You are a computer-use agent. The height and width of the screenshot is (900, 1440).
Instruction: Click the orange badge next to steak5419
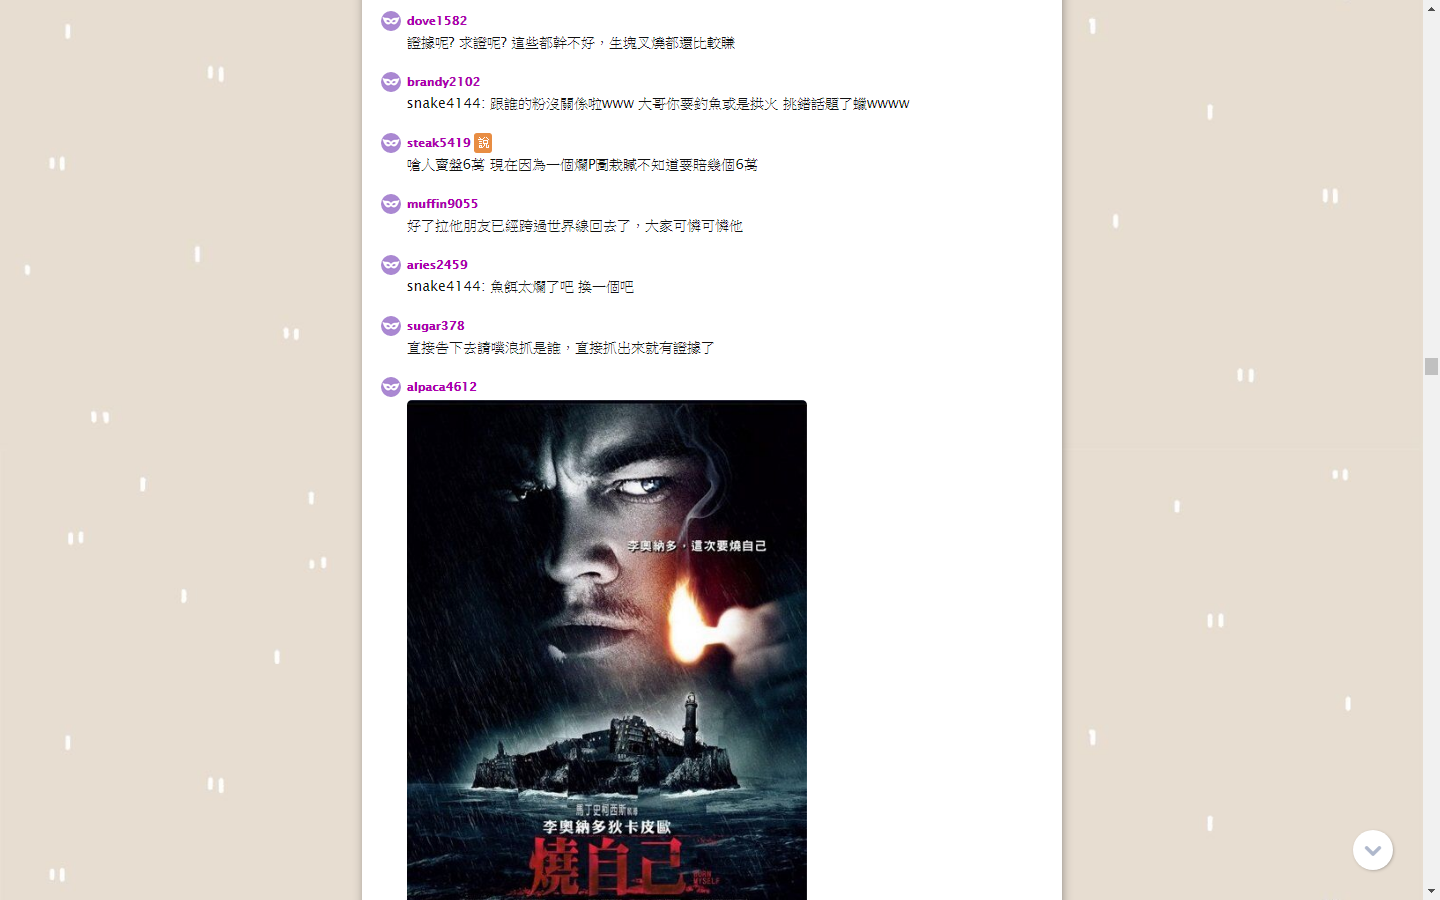483,143
